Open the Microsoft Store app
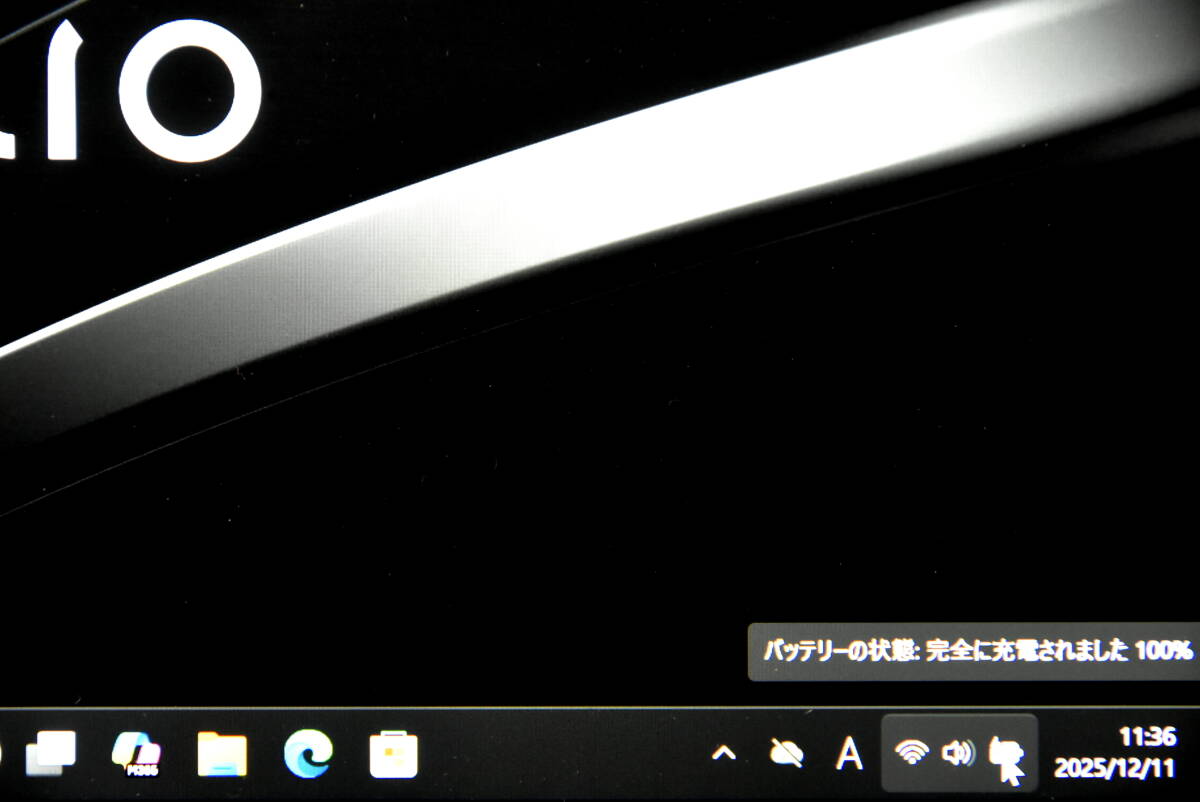The height and width of the screenshot is (802, 1200). (x=393, y=755)
